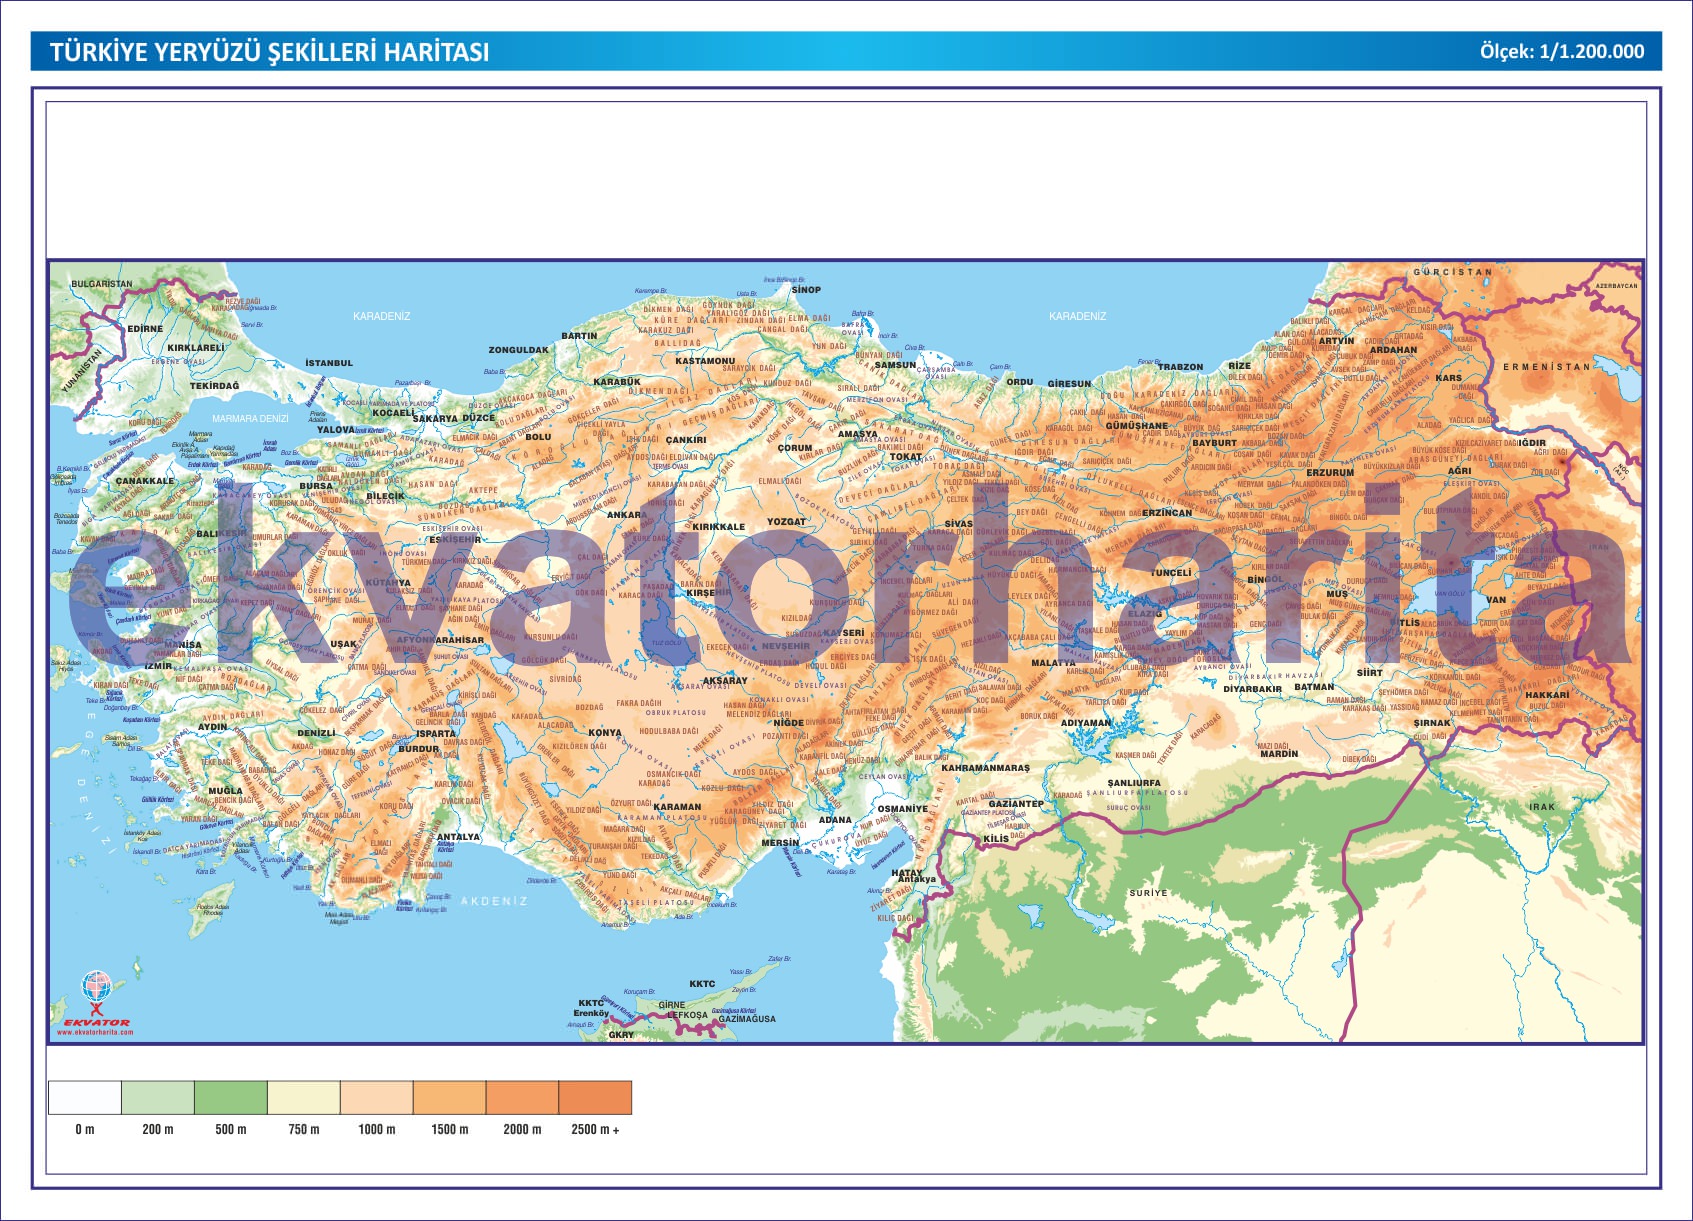Viewport: 1693px width, 1221px height.
Task: Click the SURİYE country label
Action: (x=1149, y=892)
